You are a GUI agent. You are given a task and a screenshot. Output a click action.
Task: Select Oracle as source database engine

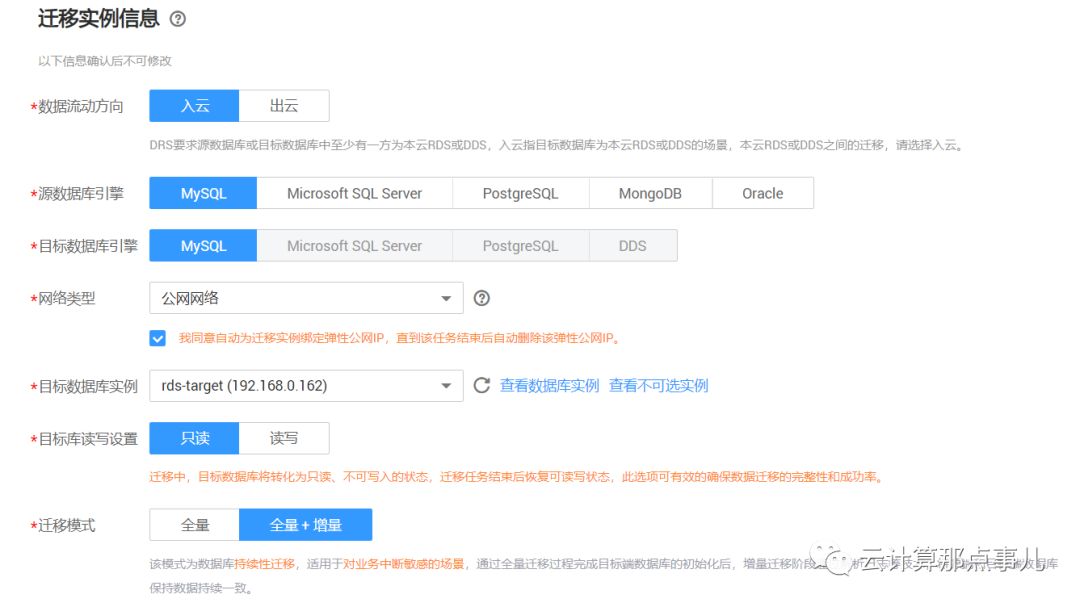point(763,193)
